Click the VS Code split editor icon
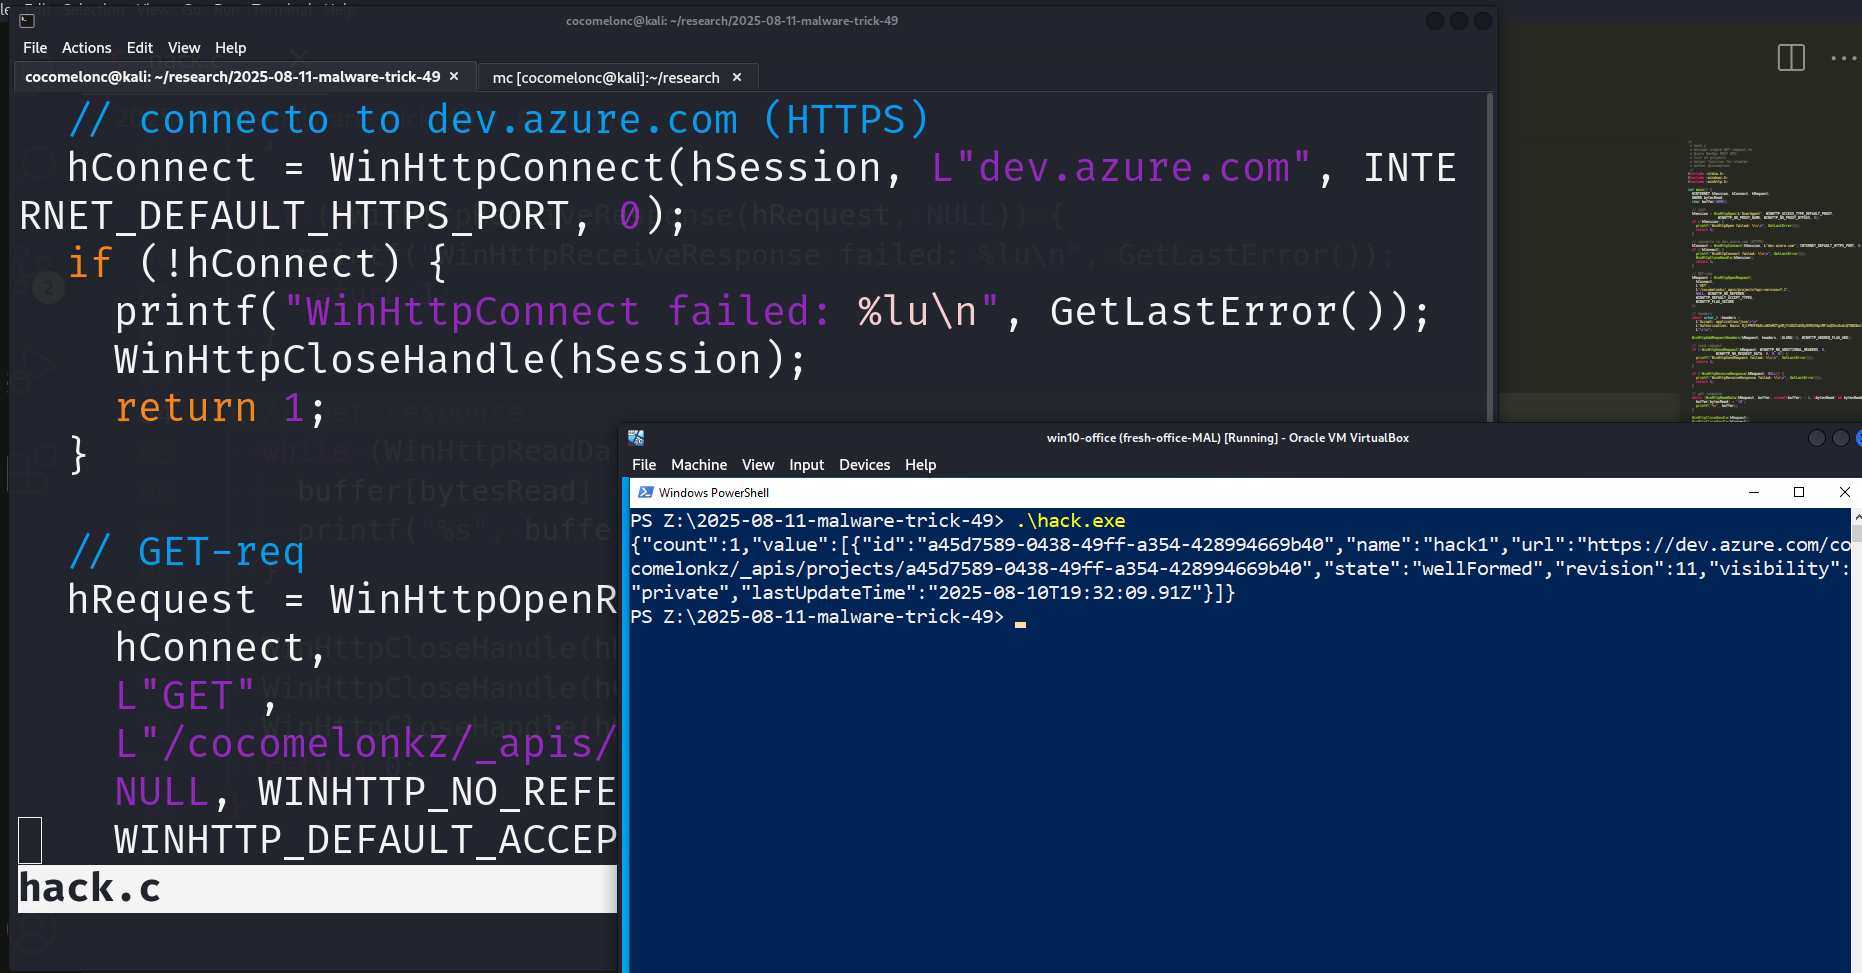This screenshot has width=1862, height=973. (x=1791, y=58)
